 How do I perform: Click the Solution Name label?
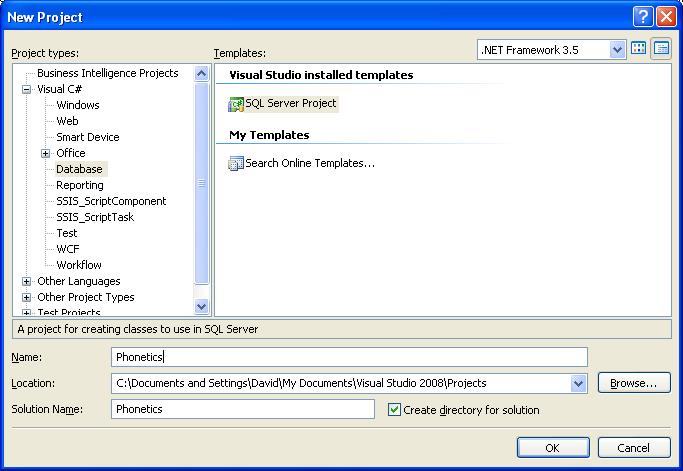coord(47,410)
